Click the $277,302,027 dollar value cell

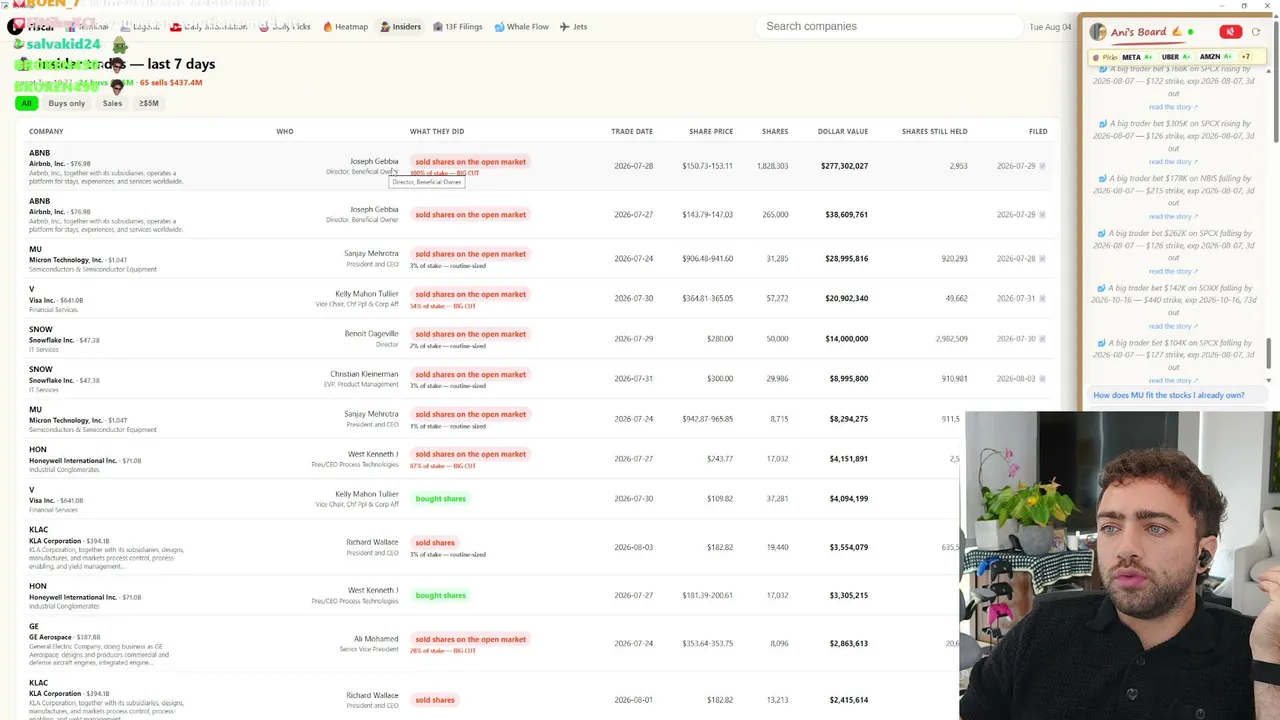coord(844,166)
